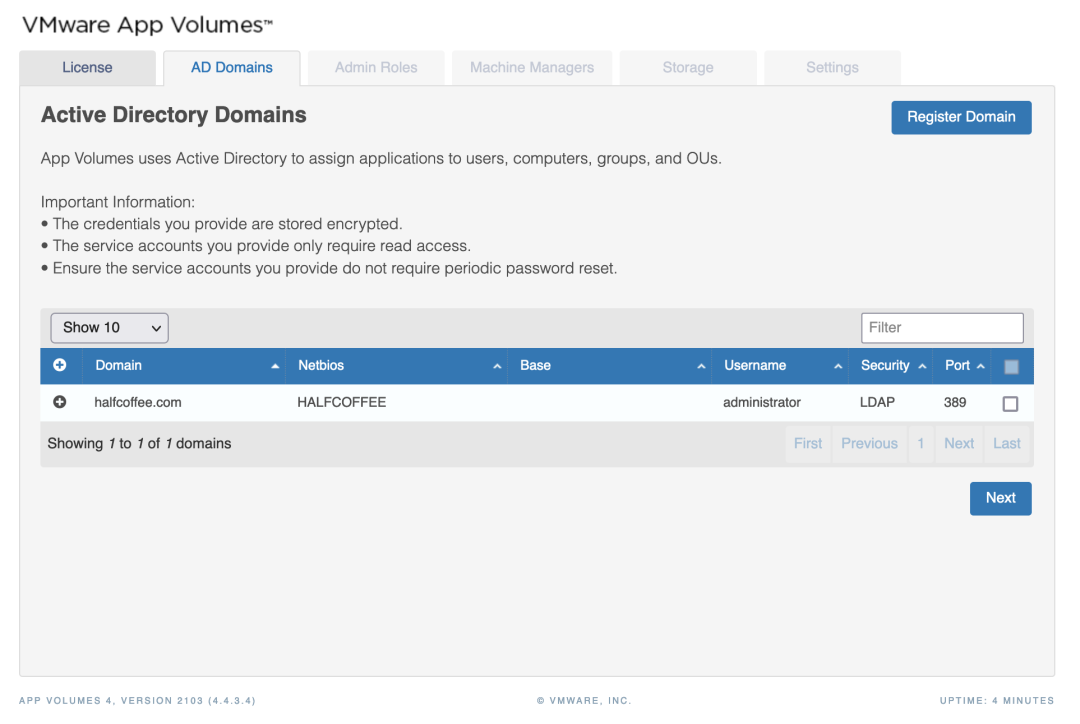
Task: Click the Base column header label
Action: click(x=535, y=366)
